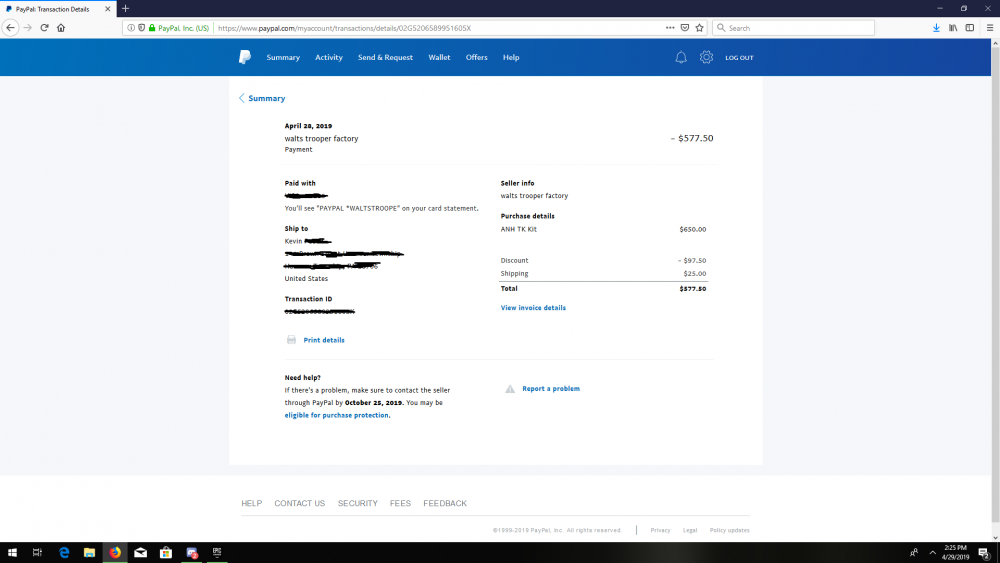Open Legal footer link
The height and width of the screenshot is (563, 1000).
(x=690, y=530)
